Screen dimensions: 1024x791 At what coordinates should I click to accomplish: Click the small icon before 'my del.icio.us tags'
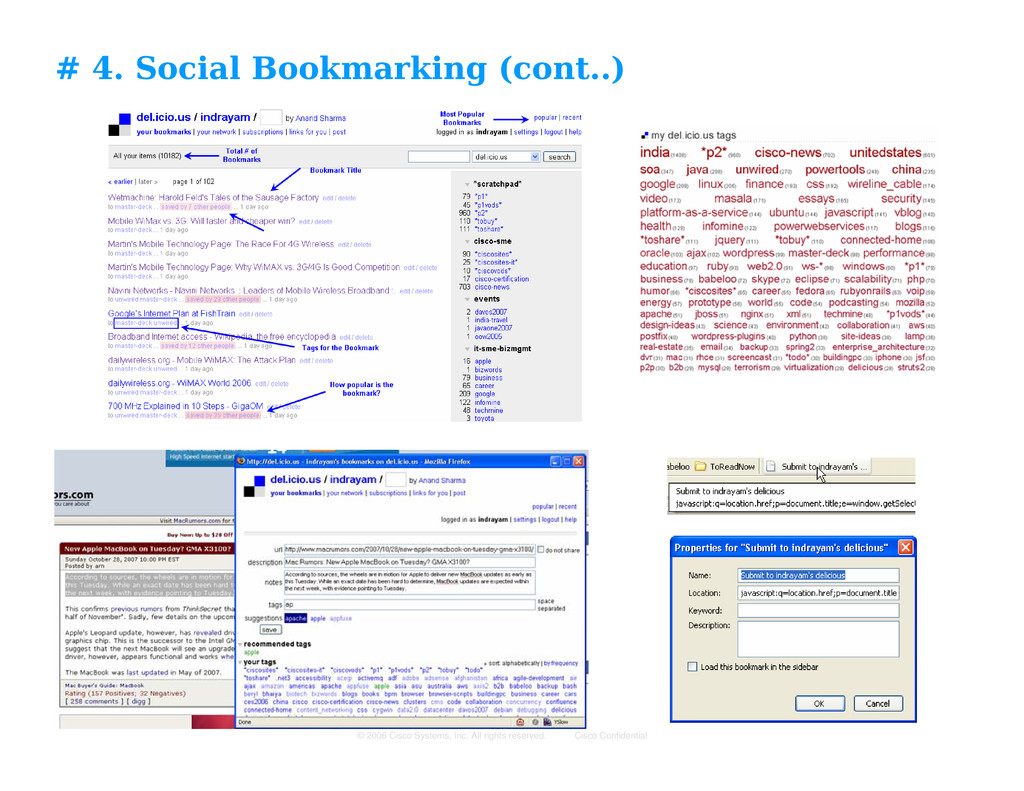pyautogui.click(x=645, y=135)
